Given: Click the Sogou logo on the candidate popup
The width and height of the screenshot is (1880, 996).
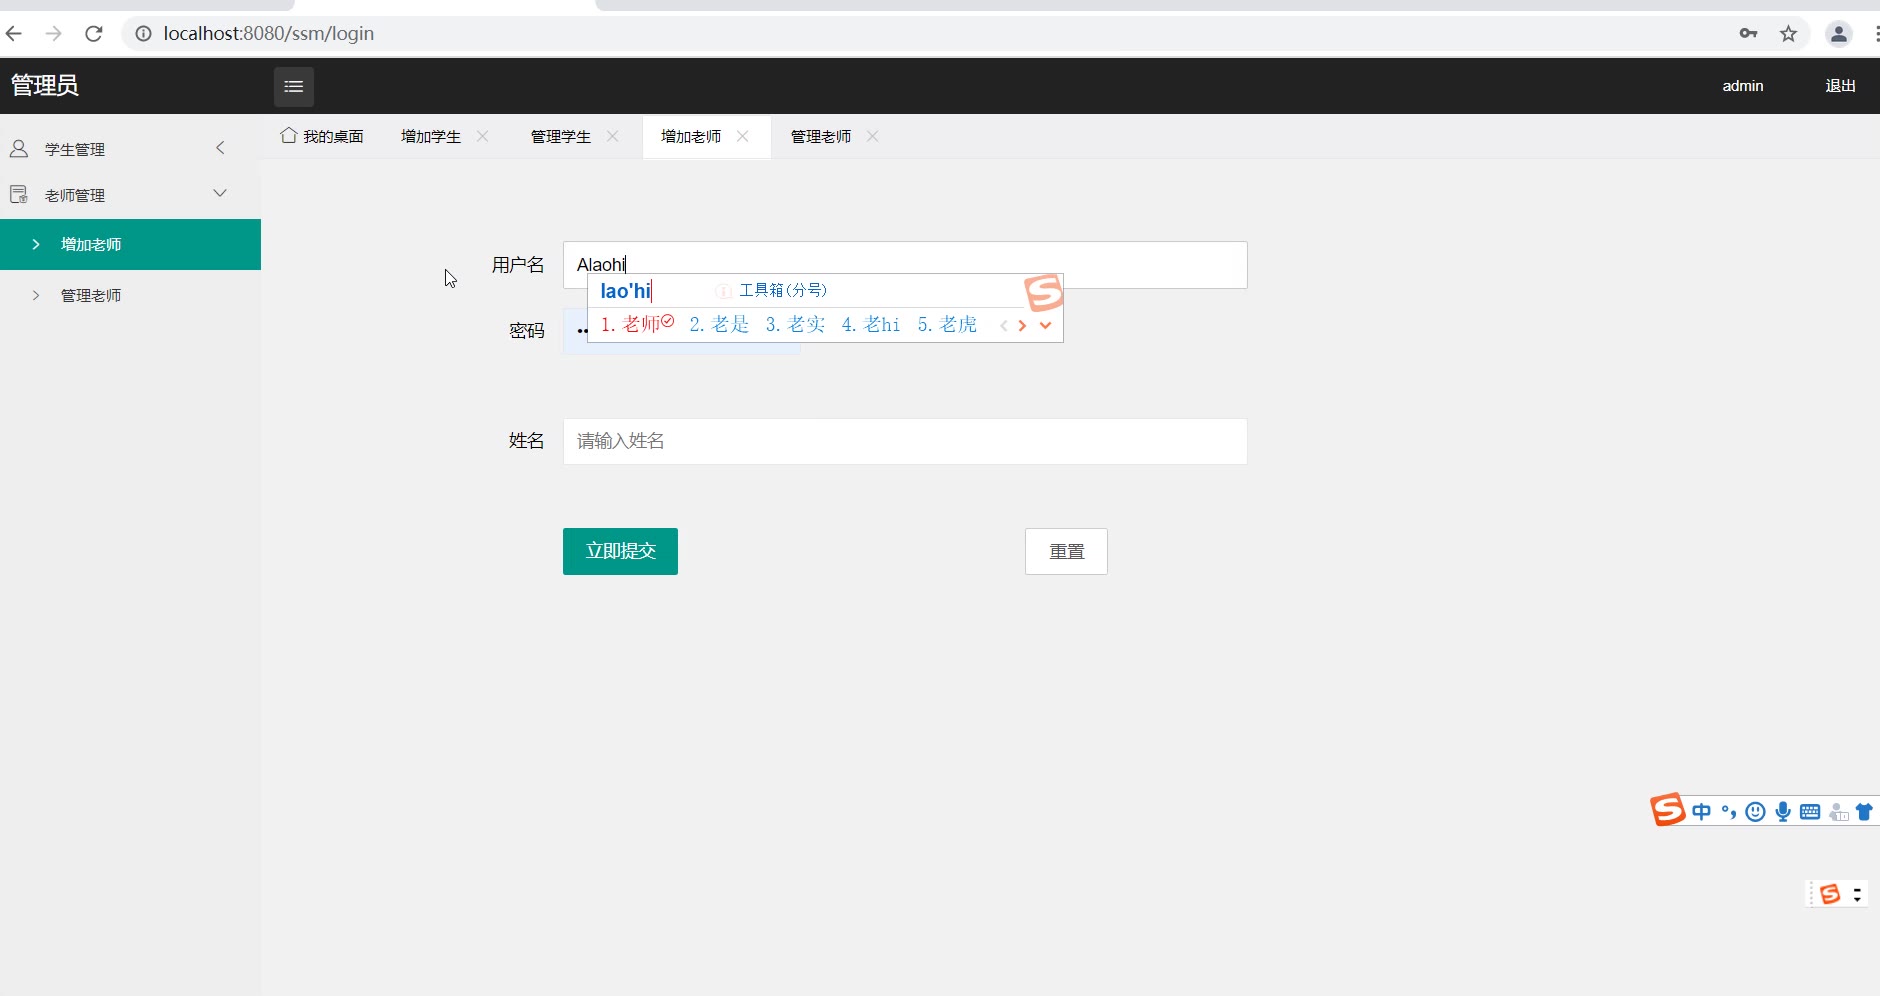Looking at the screenshot, I should pyautogui.click(x=1044, y=292).
